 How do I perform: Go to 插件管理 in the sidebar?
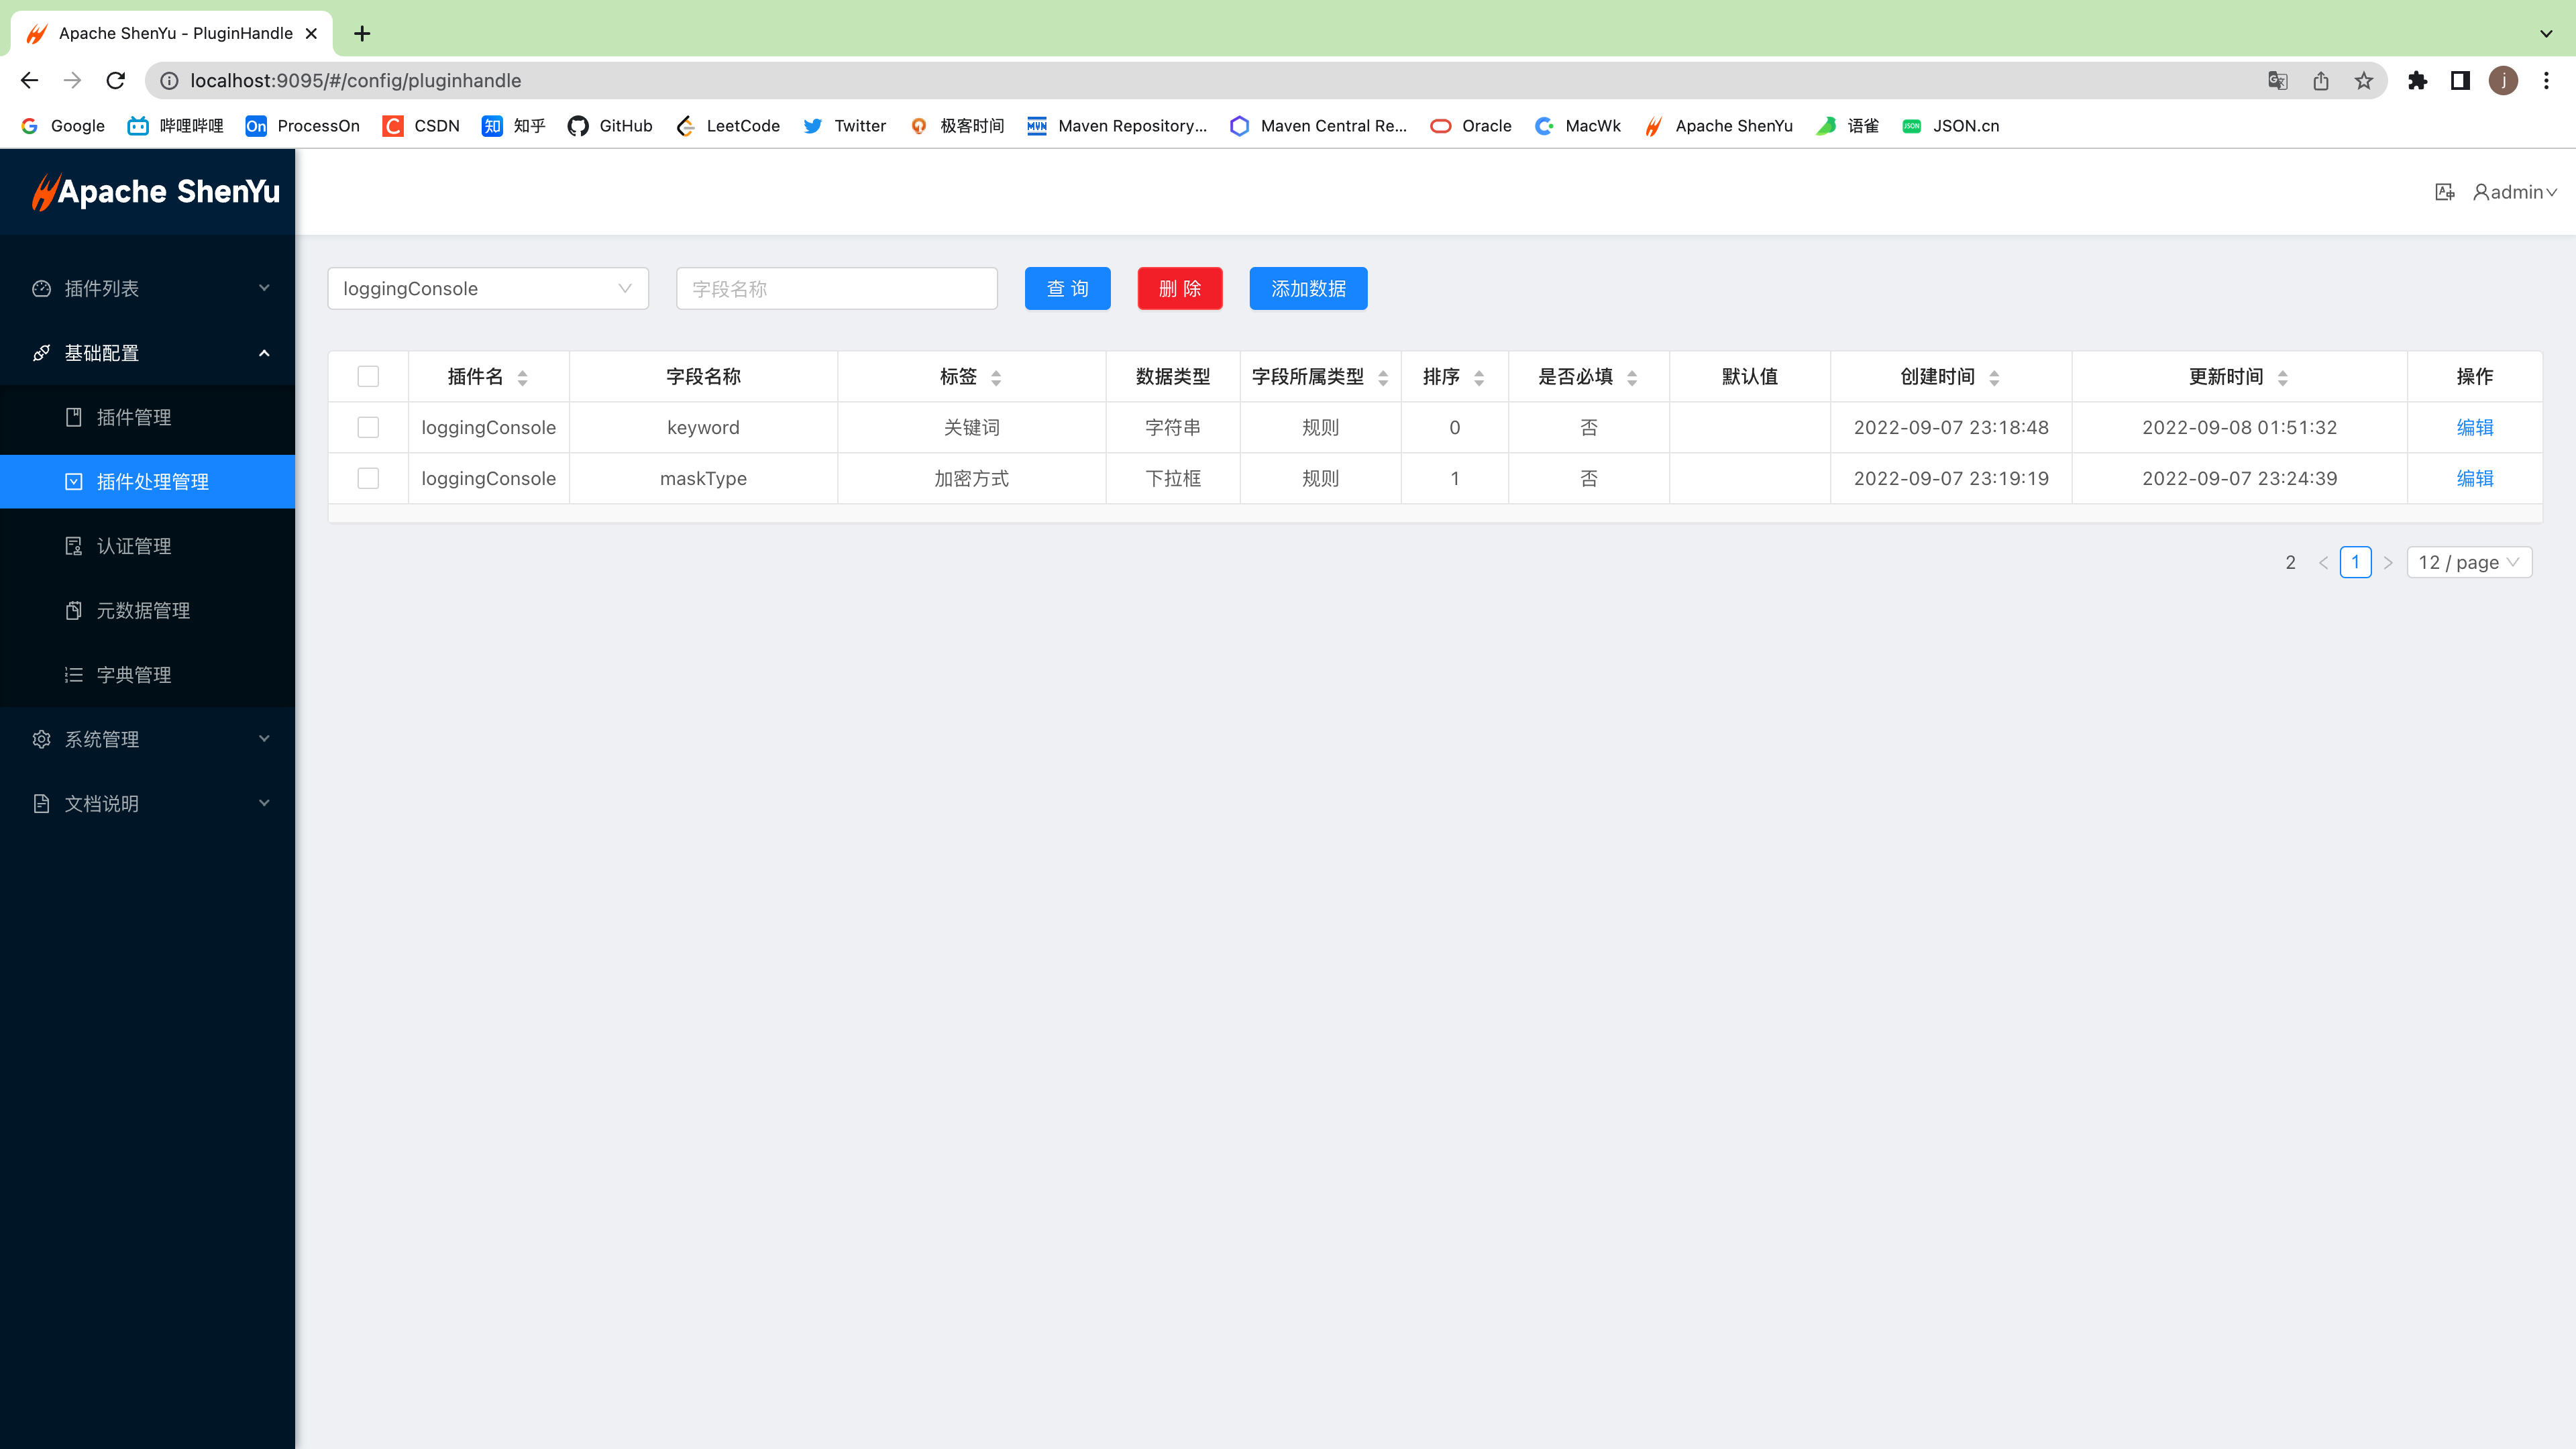[x=134, y=418]
